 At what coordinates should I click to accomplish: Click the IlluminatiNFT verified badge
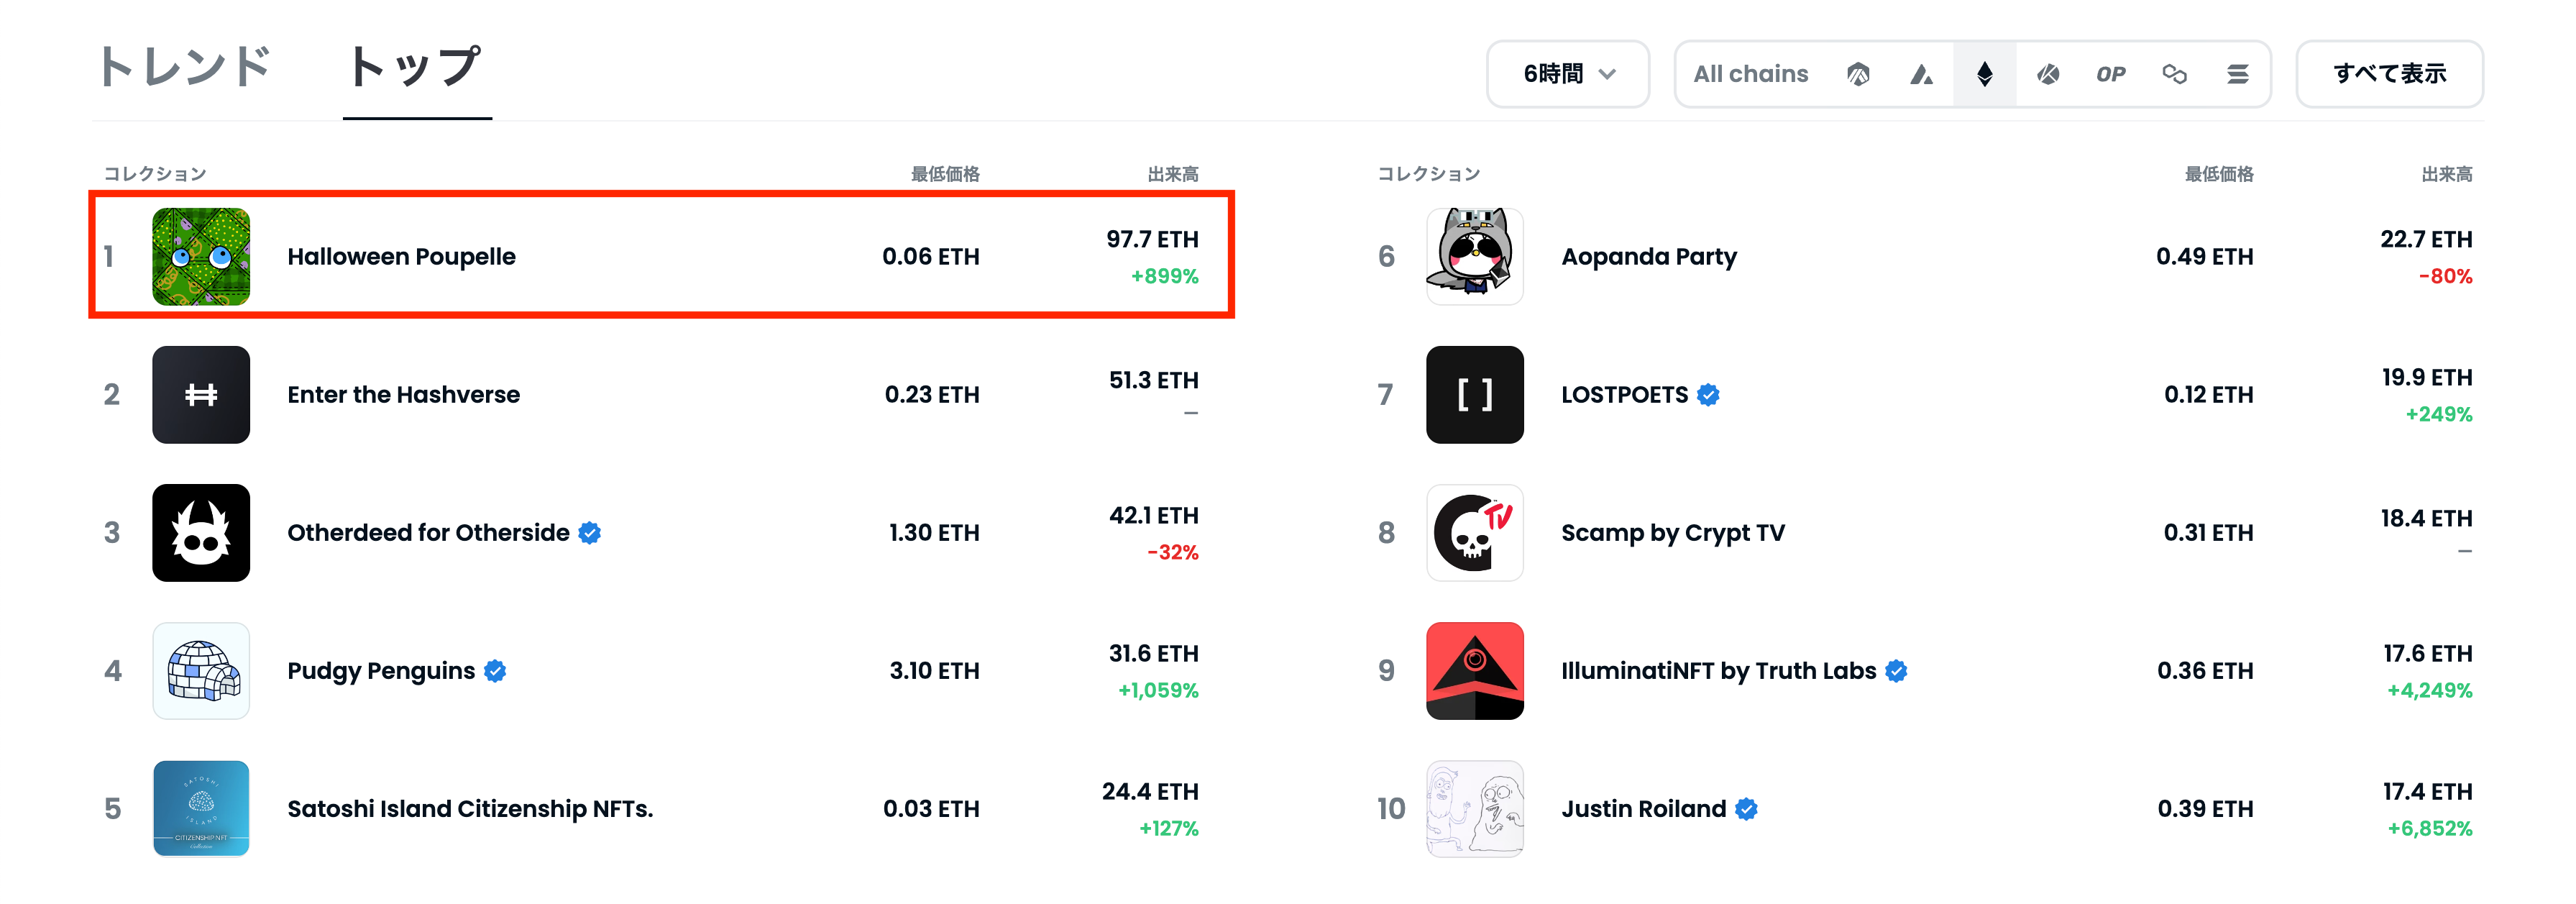click(1898, 671)
